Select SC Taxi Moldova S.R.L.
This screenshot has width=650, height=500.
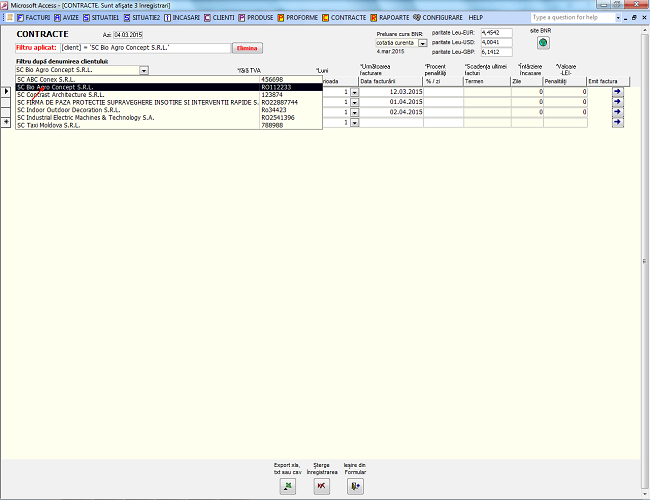(x=169, y=125)
